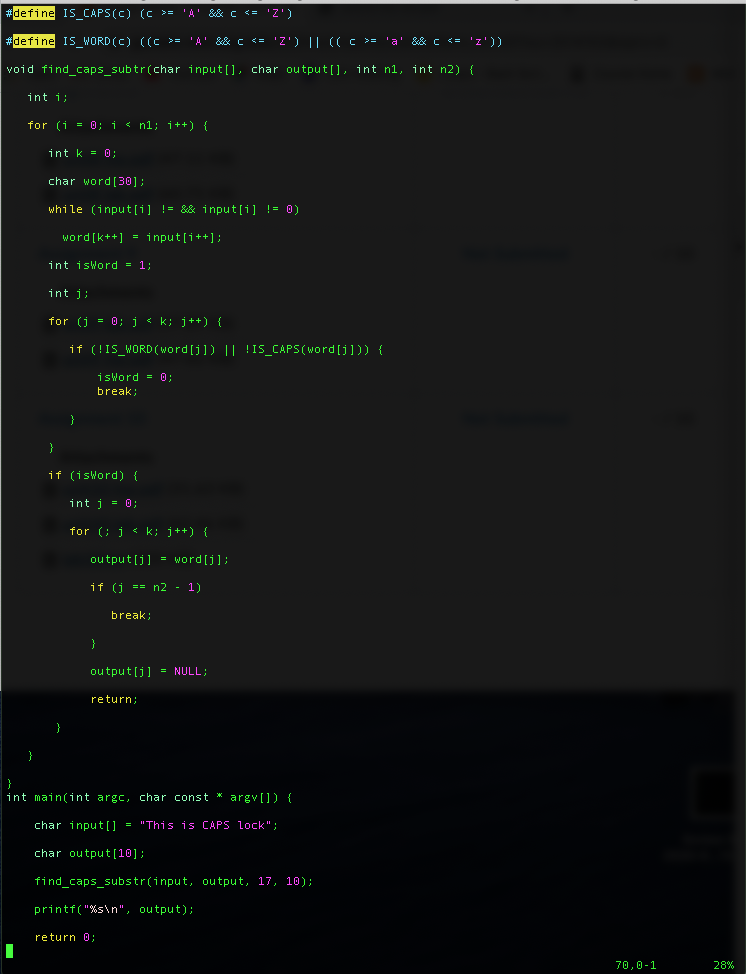Viewport: 746px width, 974px height.
Task: Click the green cursor block at bottom left
Action: pos(9,951)
